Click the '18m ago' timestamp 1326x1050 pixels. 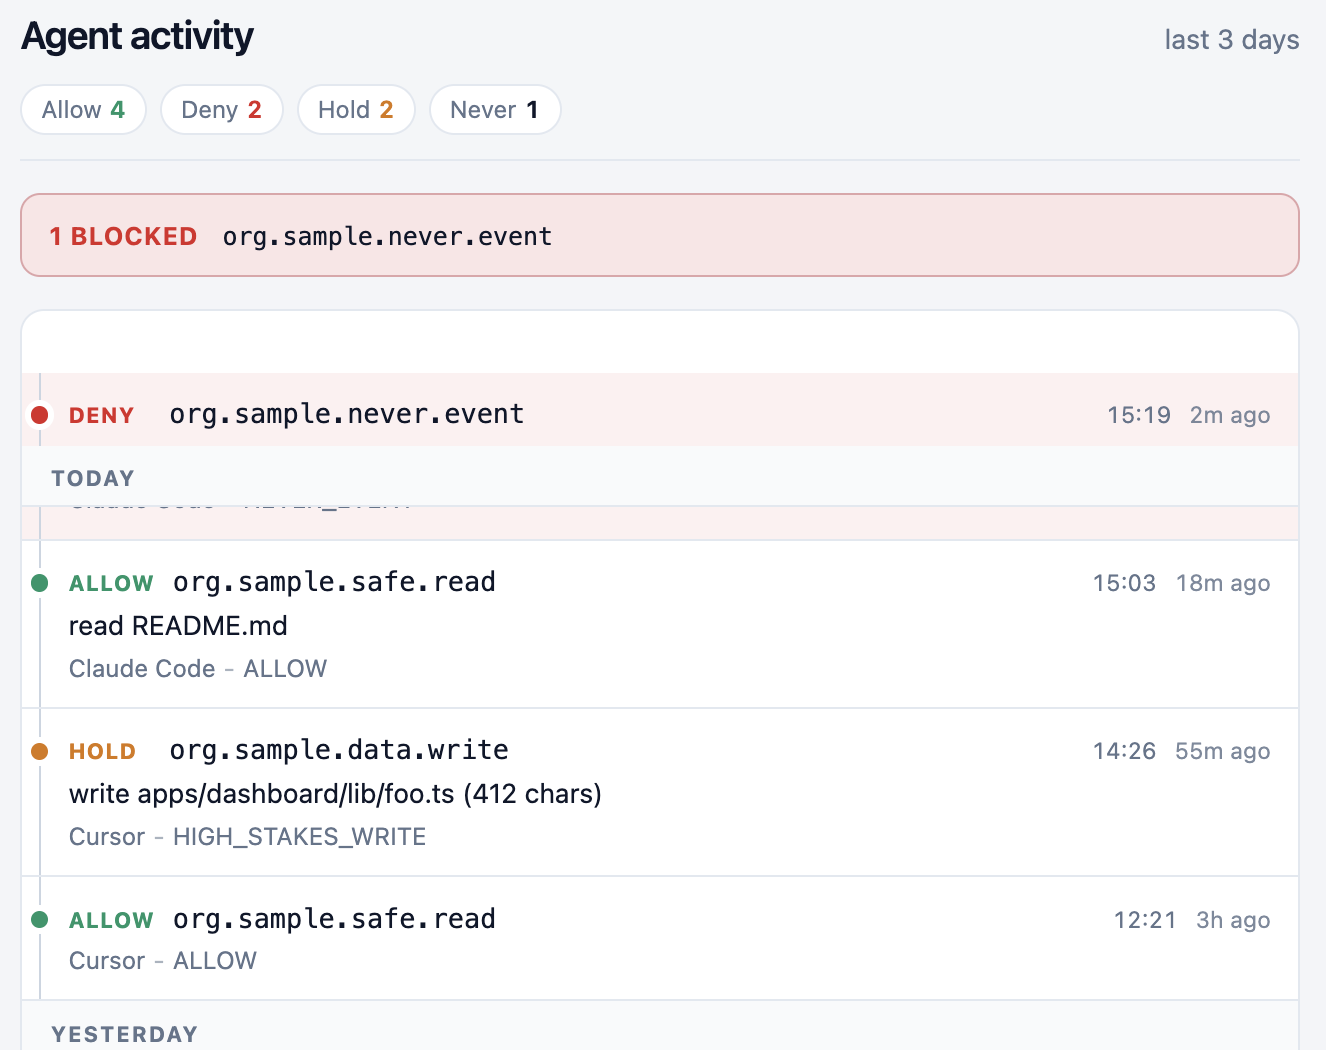click(x=1223, y=583)
